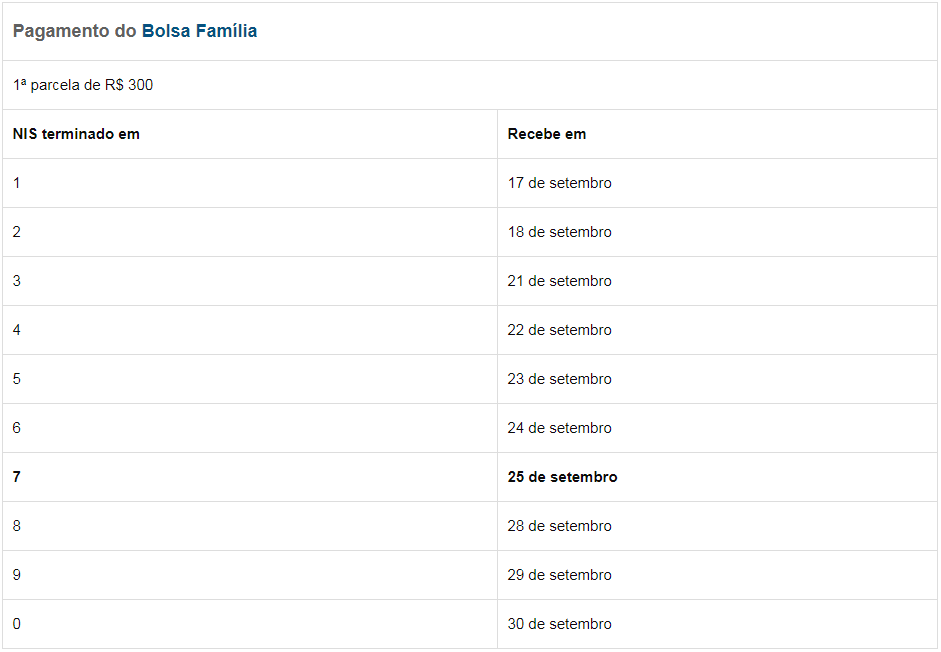Click NIS digit 0 in last row
The width and height of the screenshot is (941, 652).
(250, 624)
